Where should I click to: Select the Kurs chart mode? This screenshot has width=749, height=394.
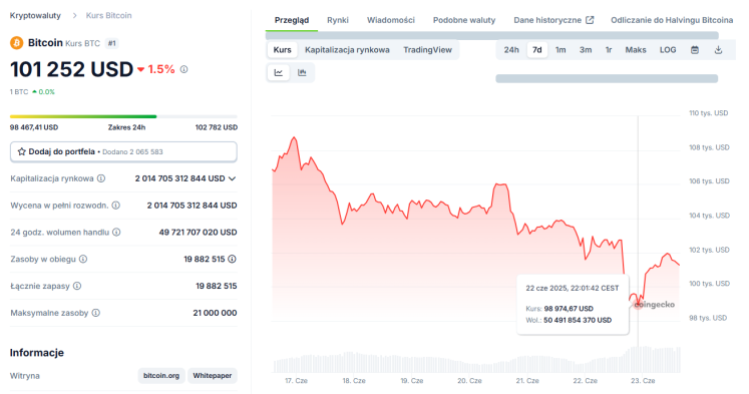tap(282, 50)
